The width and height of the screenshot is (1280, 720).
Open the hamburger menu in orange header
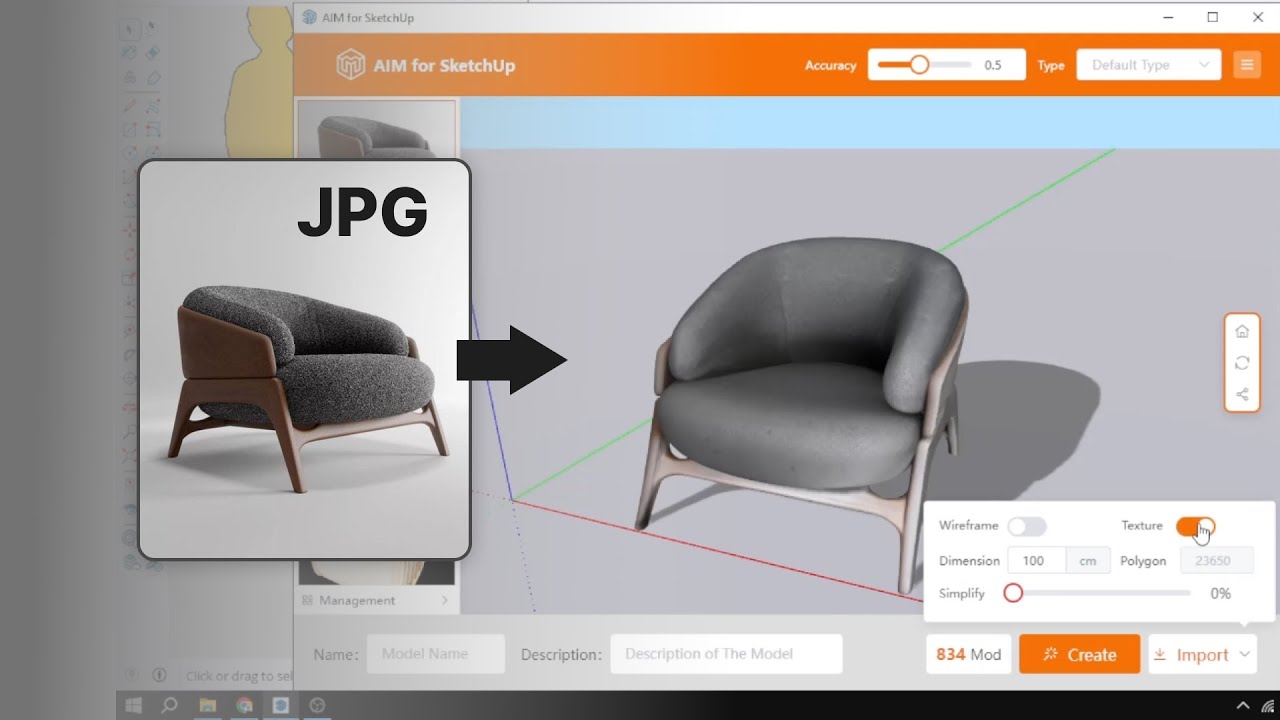pos(1246,65)
